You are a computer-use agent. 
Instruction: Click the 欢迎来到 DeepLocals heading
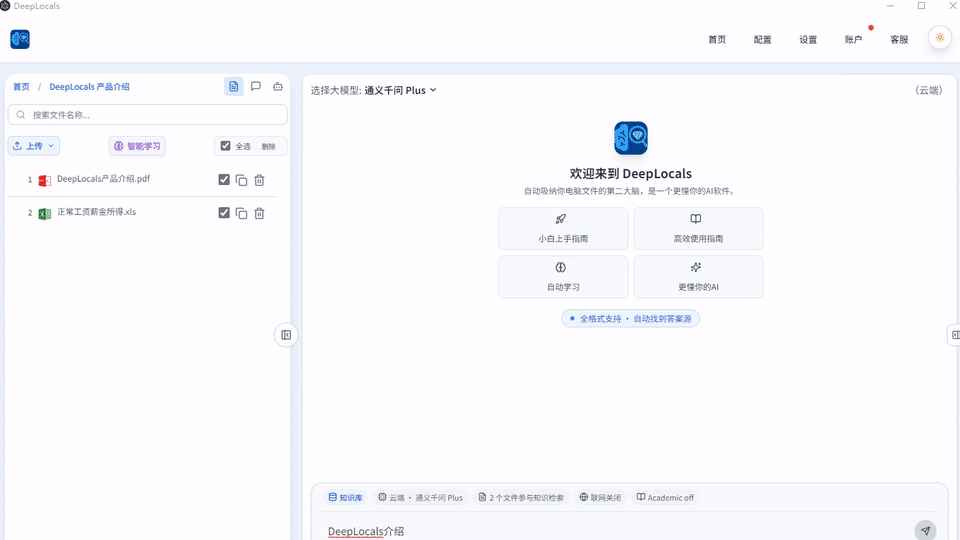click(x=631, y=173)
